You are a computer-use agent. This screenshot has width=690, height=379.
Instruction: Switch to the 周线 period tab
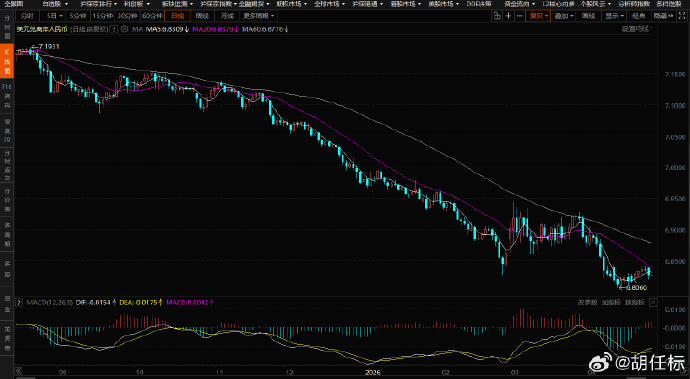pos(202,16)
